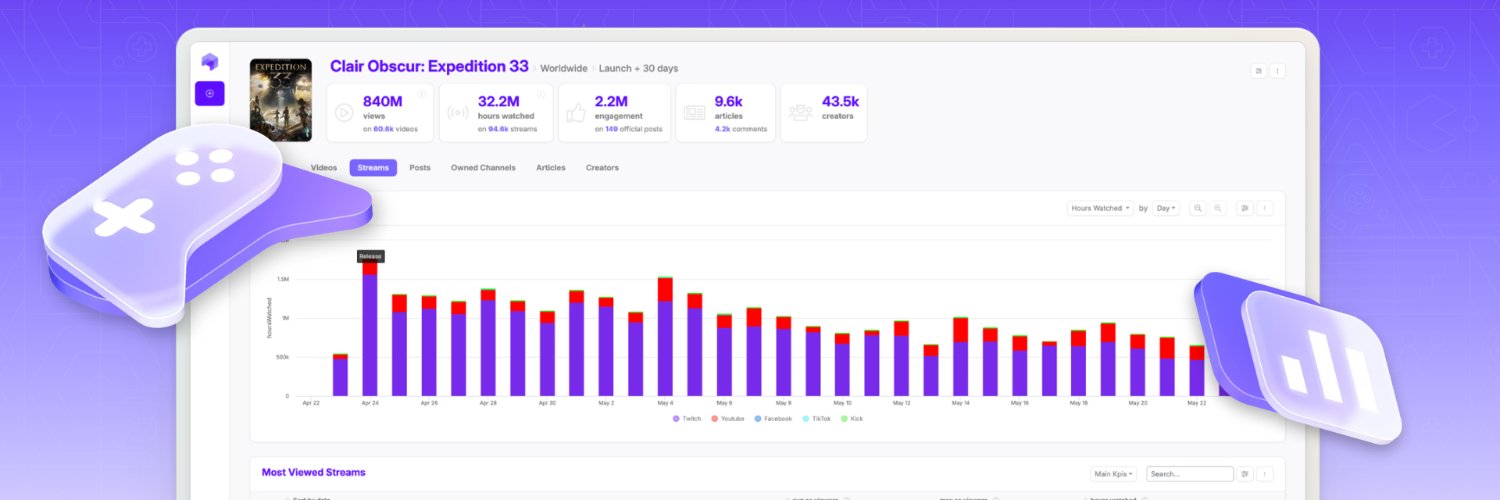The width and height of the screenshot is (1500, 500).
Task: Click the info icon on views card
Action: [x=422, y=94]
